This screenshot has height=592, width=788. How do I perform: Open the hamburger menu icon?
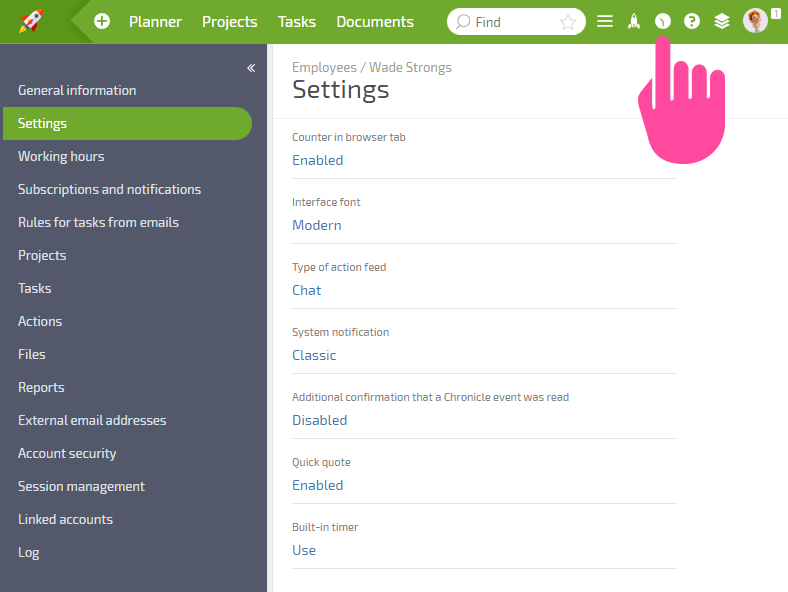click(605, 21)
